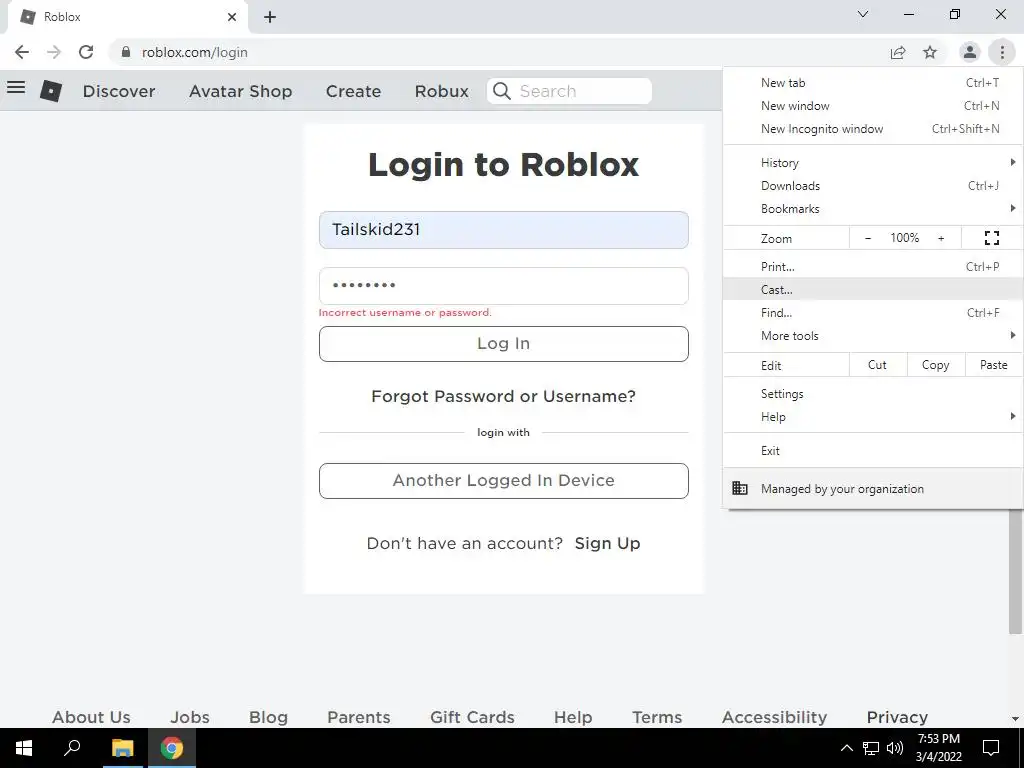Viewport: 1024px width, 768px height.
Task: Open the Avatar Shop link
Action: [240, 91]
